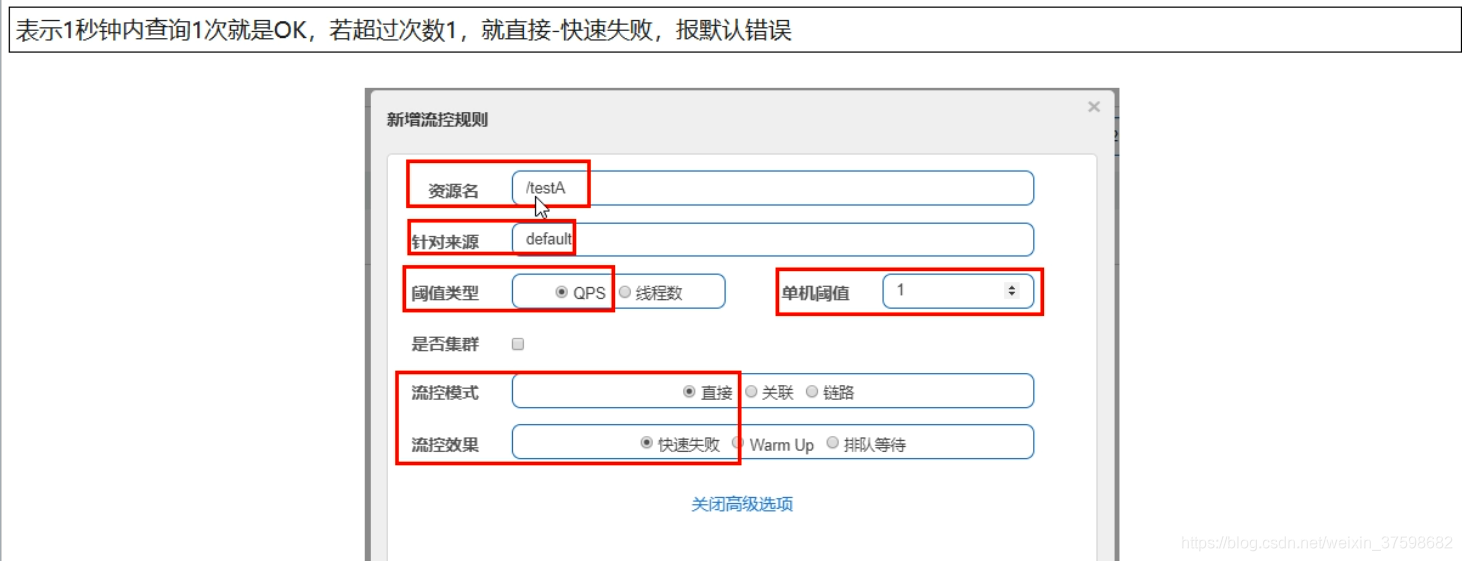Select the QPS threshold type radio button

pos(561,292)
